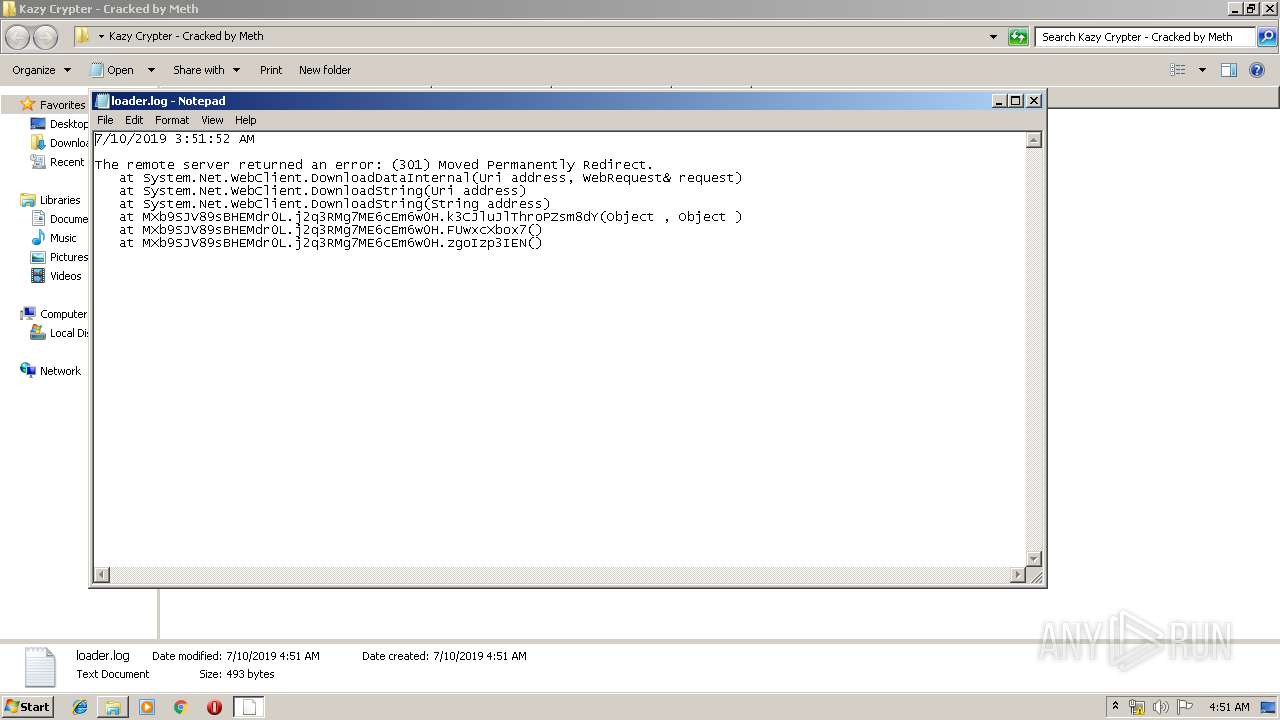1280x720 pixels.
Task: Click the Action Center flag icon
Action: pyautogui.click(x=1185, y=707)
